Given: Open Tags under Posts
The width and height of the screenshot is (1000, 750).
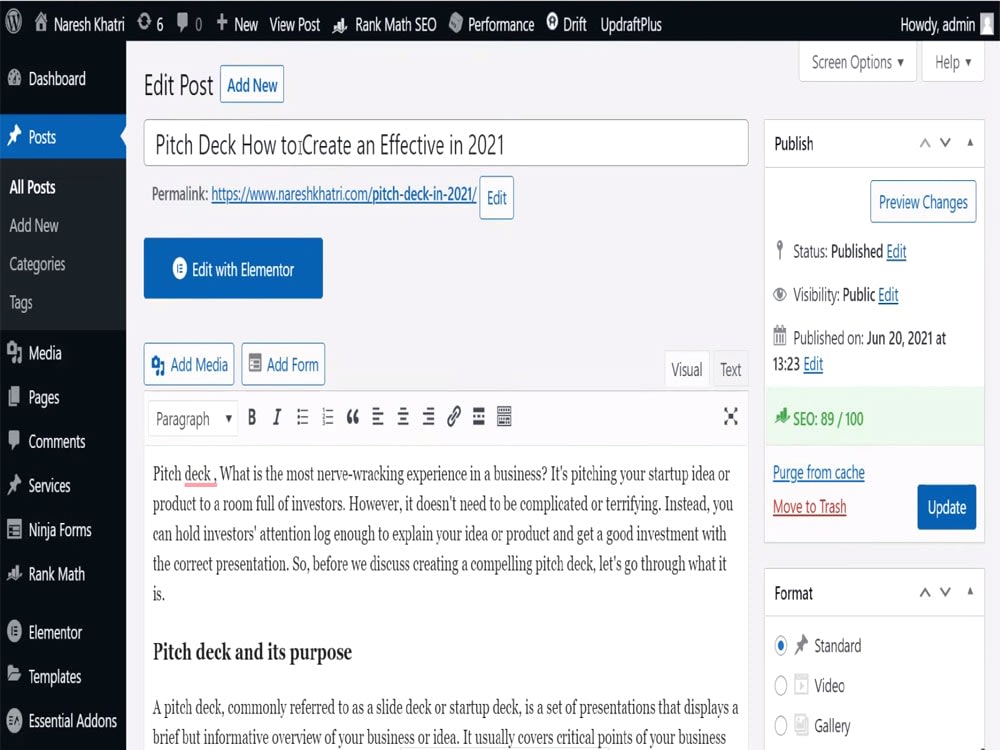Looking at the screenshot, I should [20, 303].
